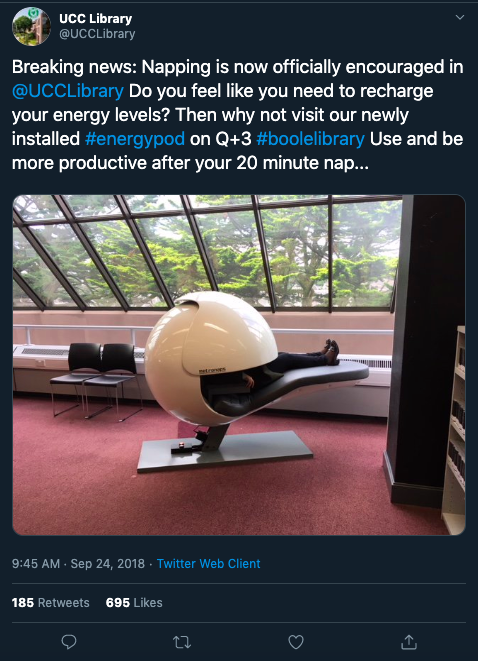
Task: Enlarge the energy pod photo
Action: tap(239, 365)
